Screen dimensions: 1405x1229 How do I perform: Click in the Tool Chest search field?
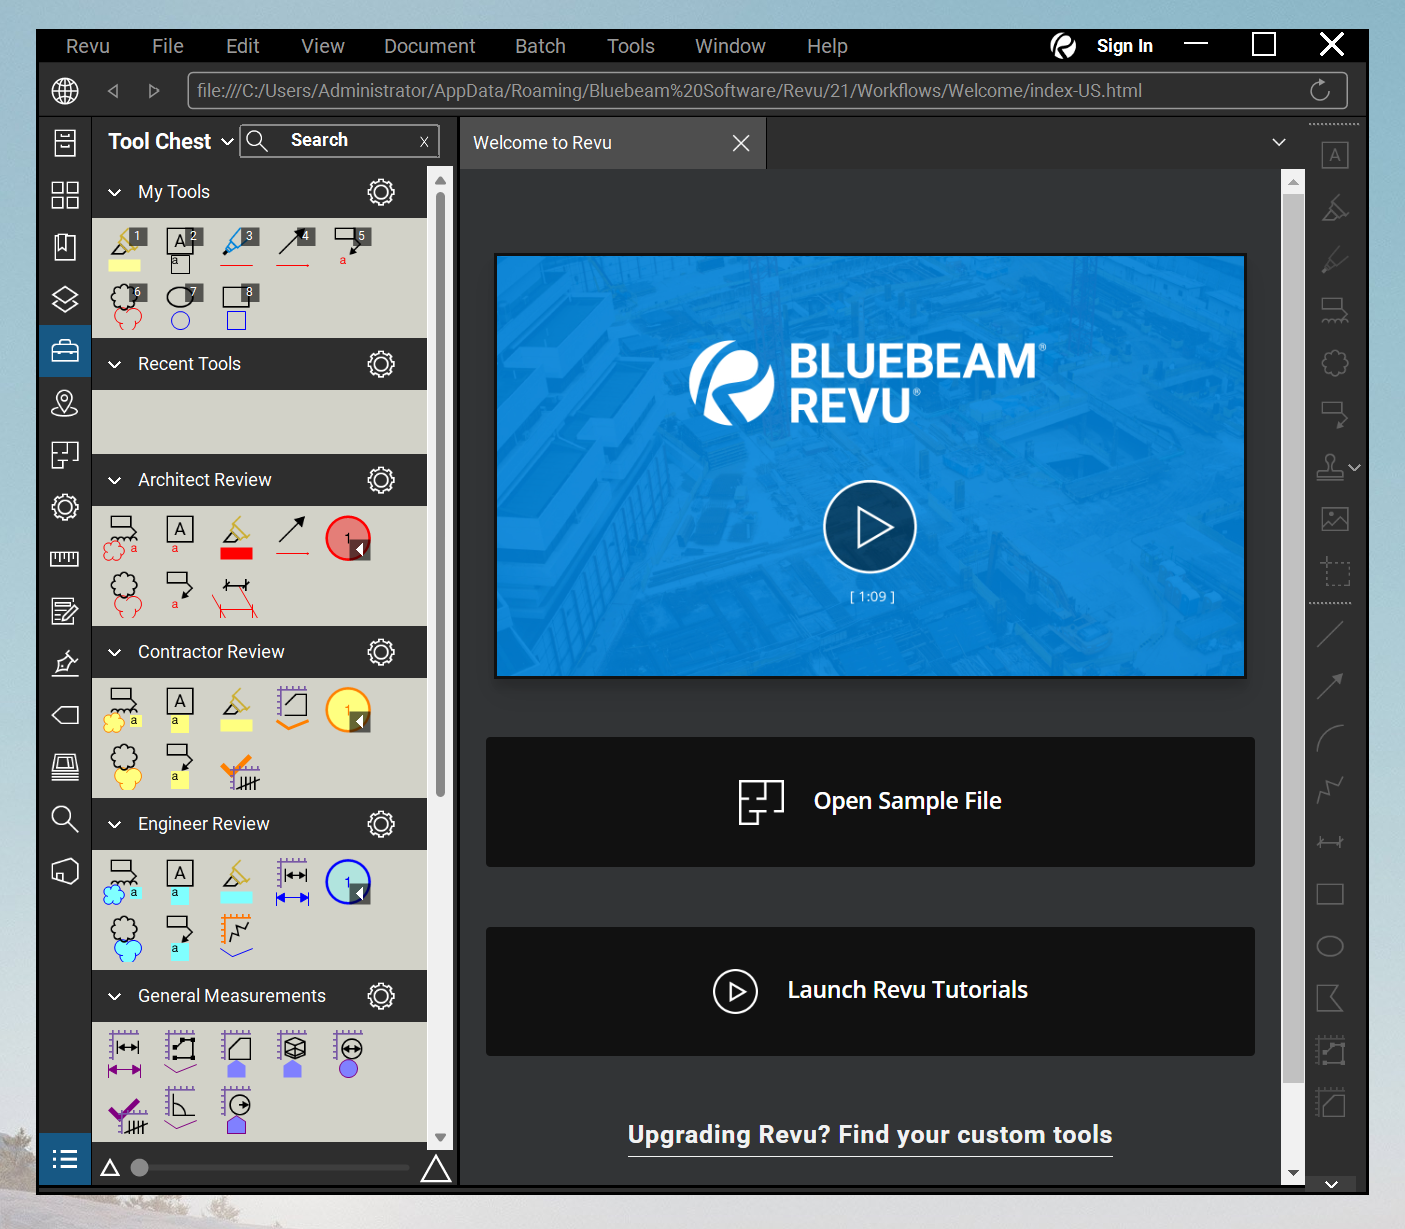(x=340, y=141)
